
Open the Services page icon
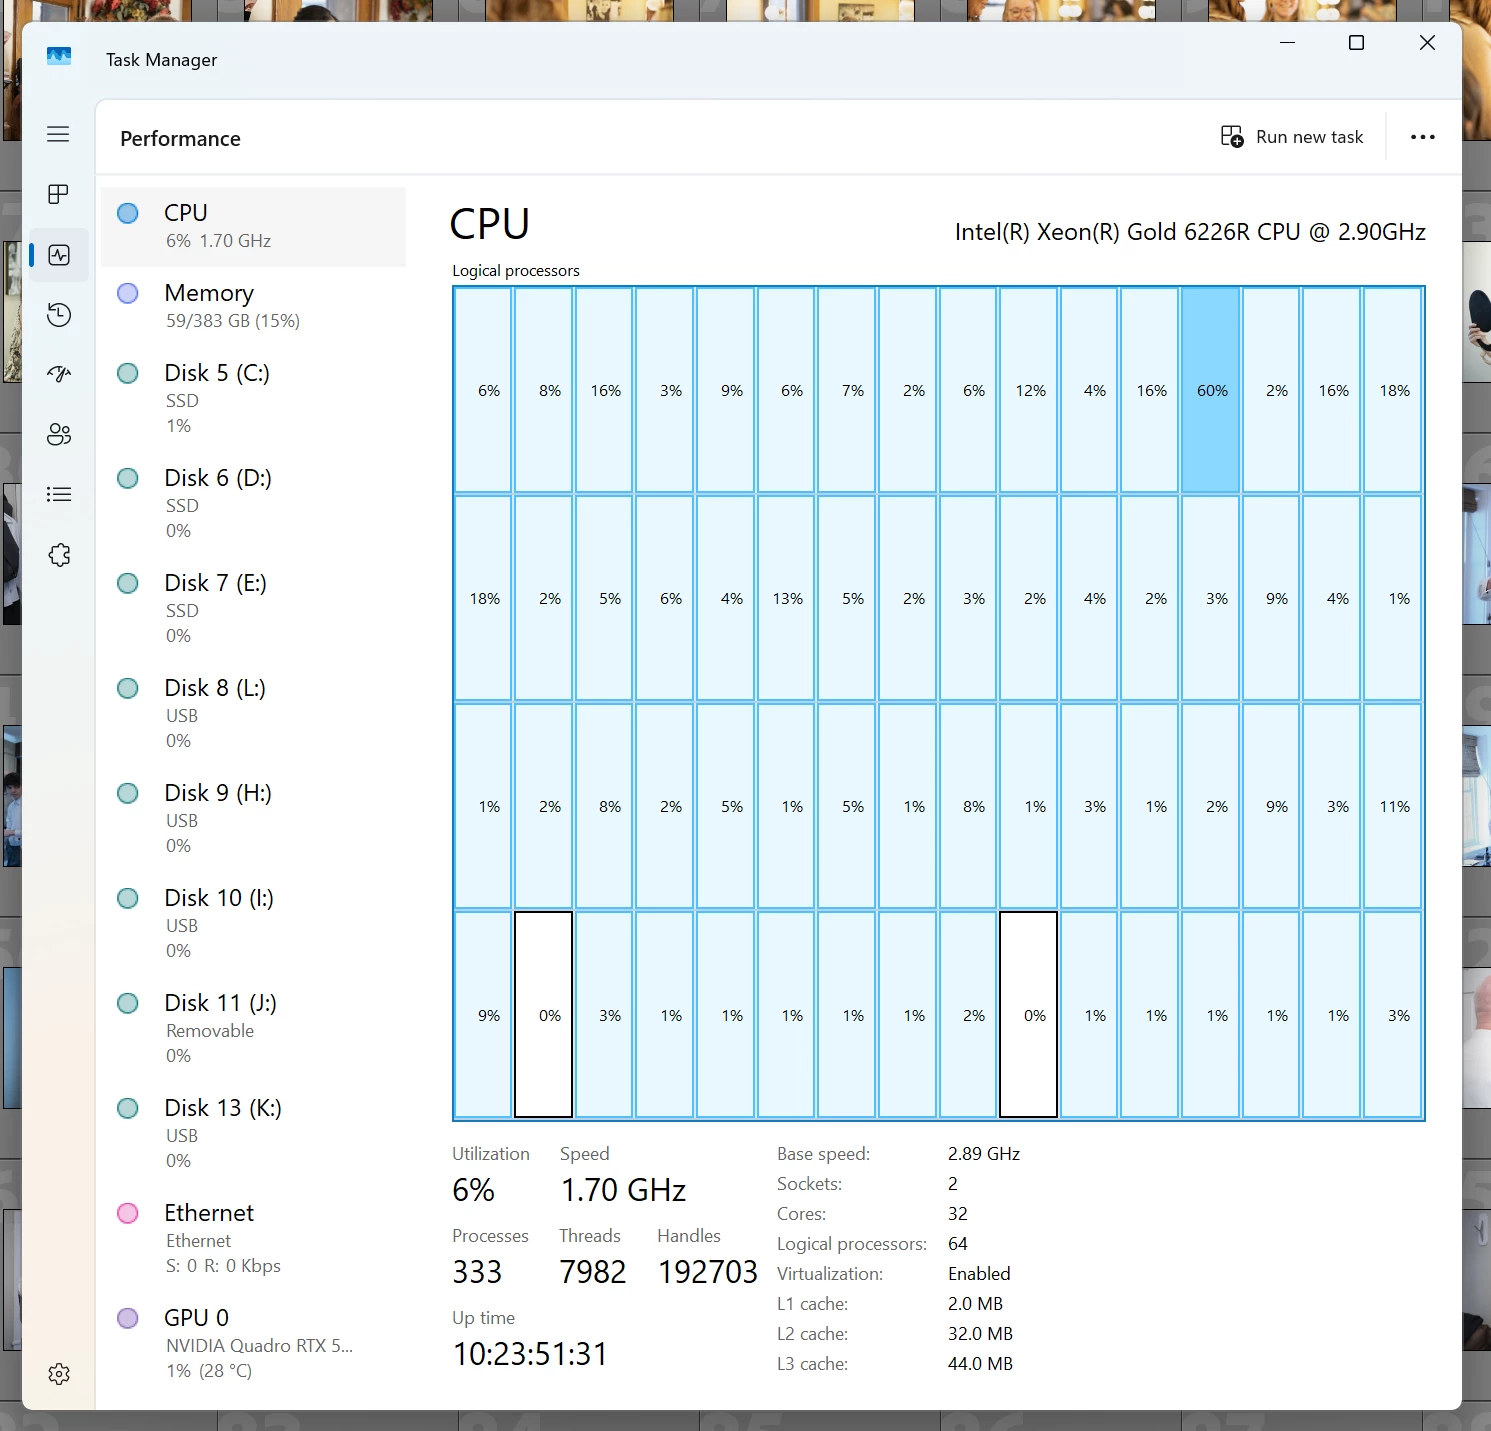pos(59,555)
